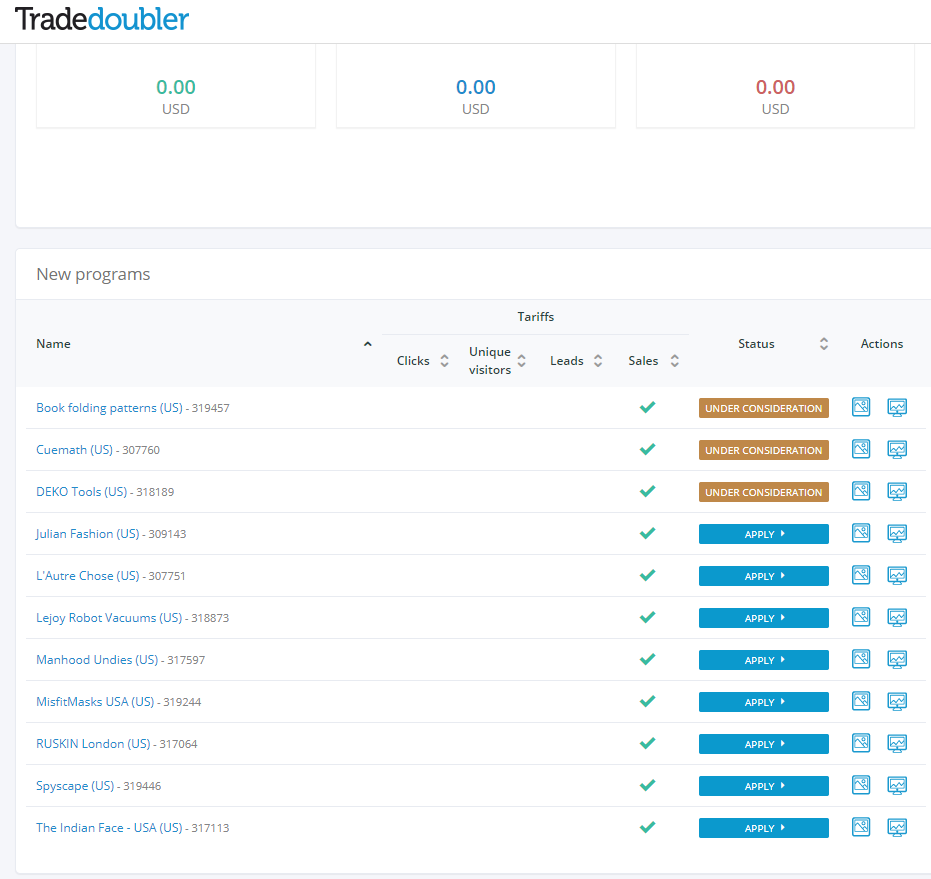View the statistics chart icon for MisfitMasks USA

pyautogui.click(x=897, y=701)
